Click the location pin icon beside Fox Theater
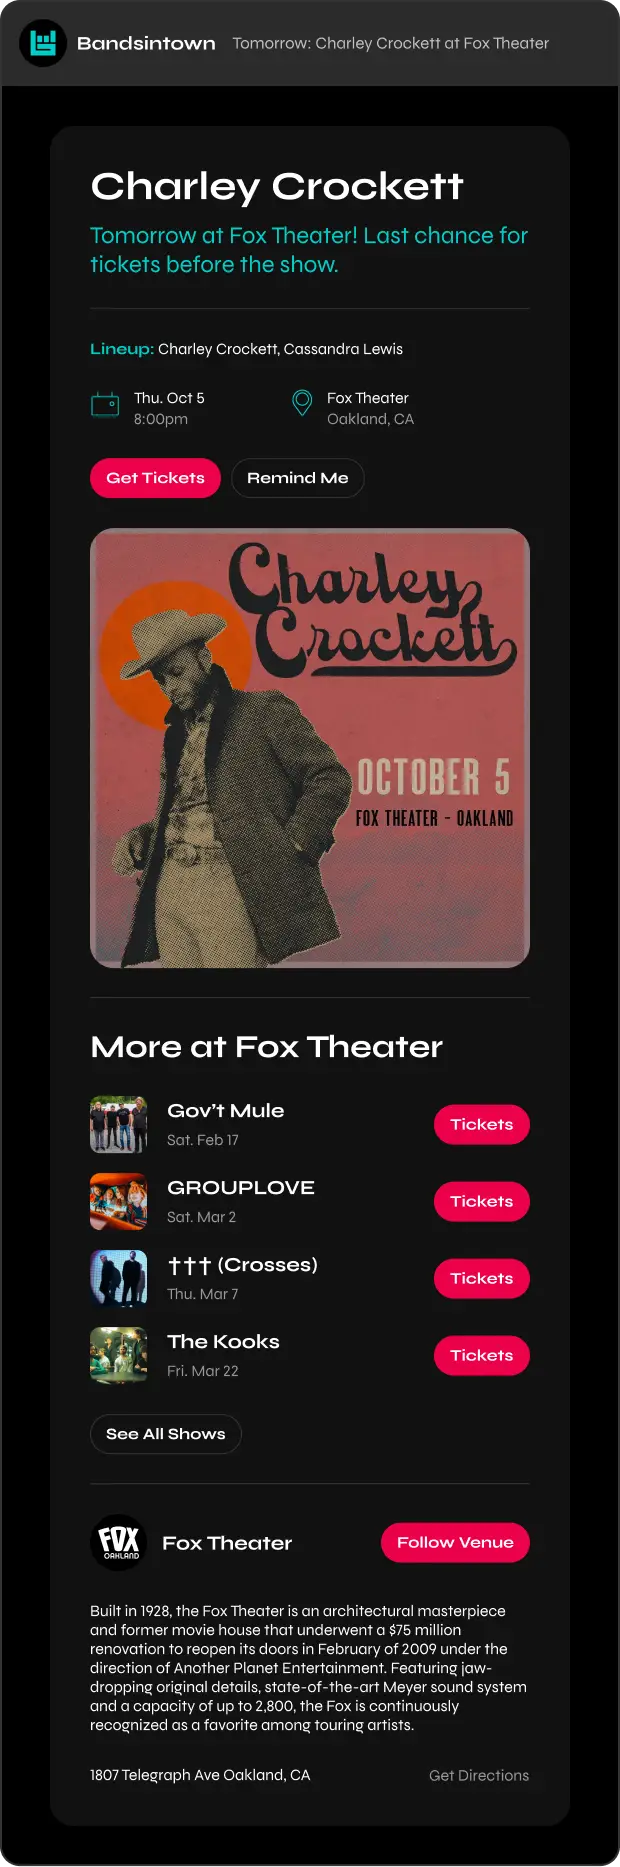 click(x=301, y=403)
